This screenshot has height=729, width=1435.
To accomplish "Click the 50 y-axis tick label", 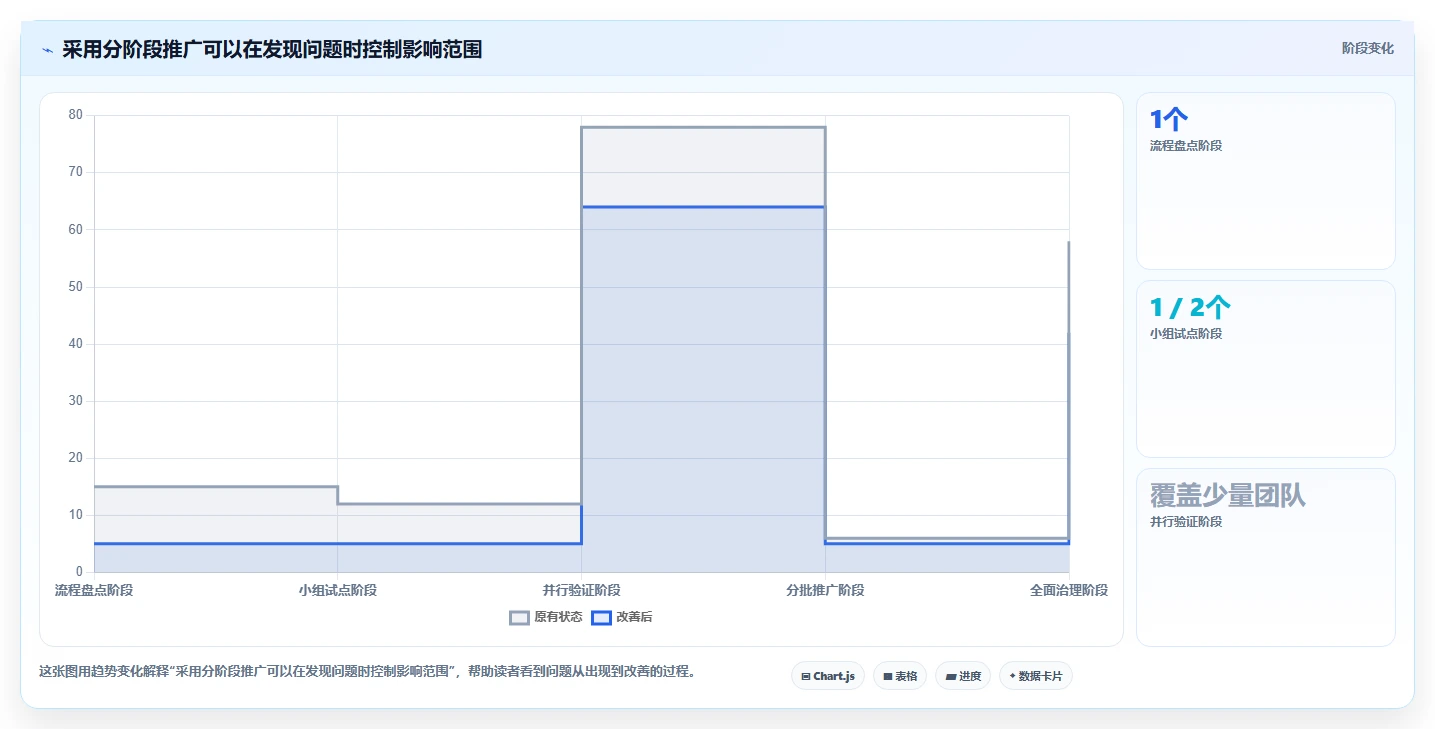I will click(x=76, y=286).
